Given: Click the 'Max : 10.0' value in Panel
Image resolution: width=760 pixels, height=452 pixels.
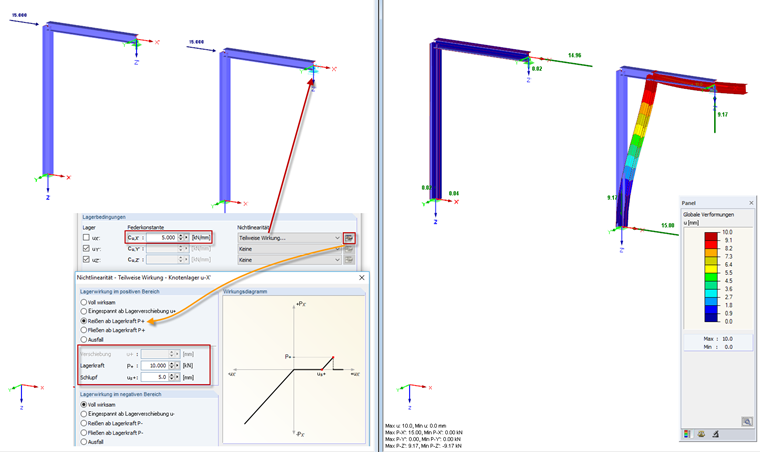Looking at the screenshot, I should 718,339.
